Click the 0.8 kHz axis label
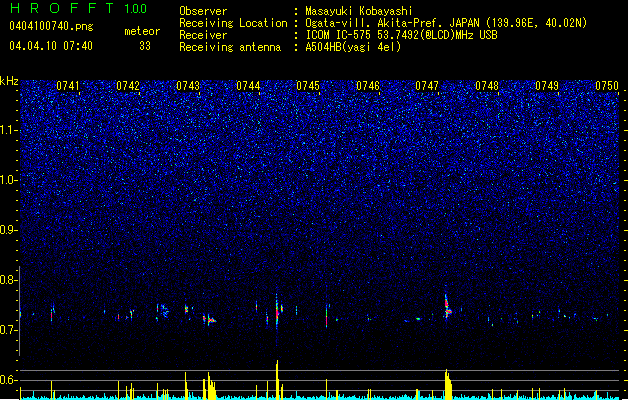This screenshot has height=400, width=629. (9, 280)
